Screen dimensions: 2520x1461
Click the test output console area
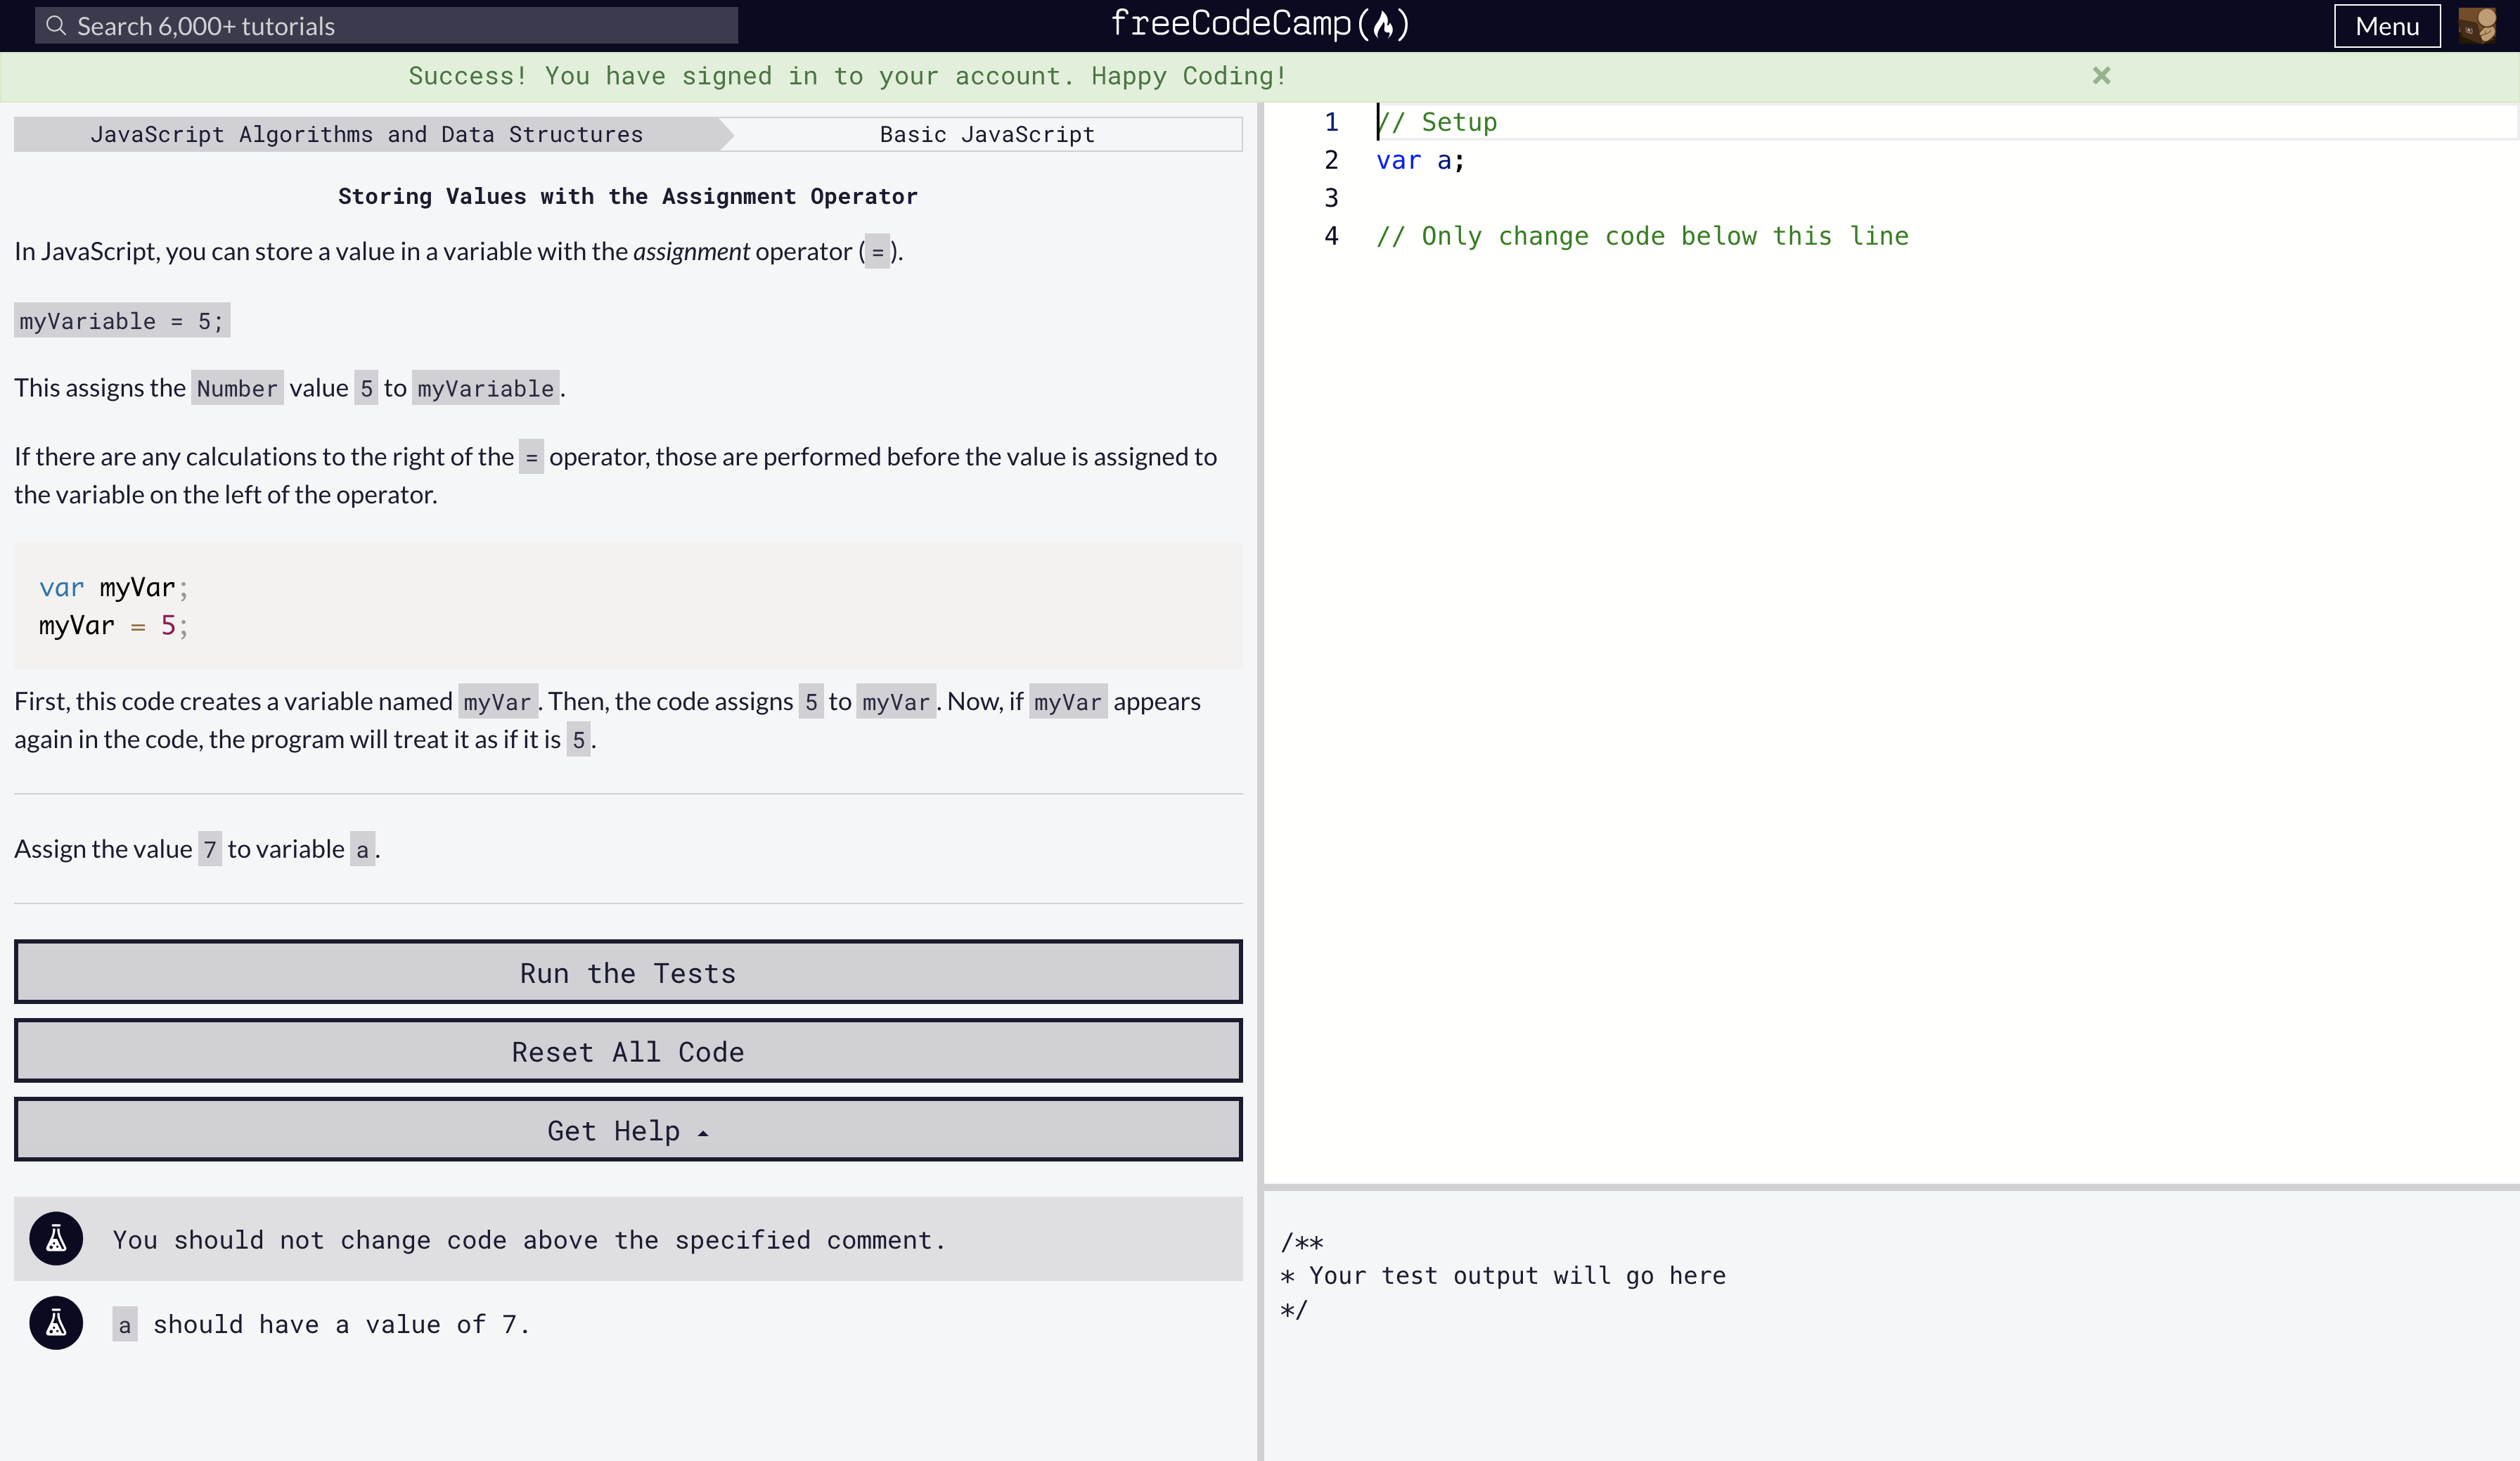pyautogui.click(x=1890, y=1330)
